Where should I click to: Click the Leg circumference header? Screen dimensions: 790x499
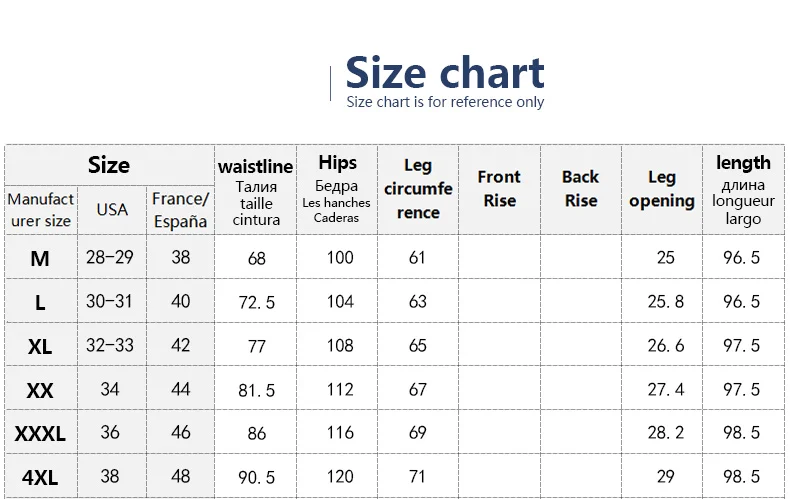[x=418, y=190]
